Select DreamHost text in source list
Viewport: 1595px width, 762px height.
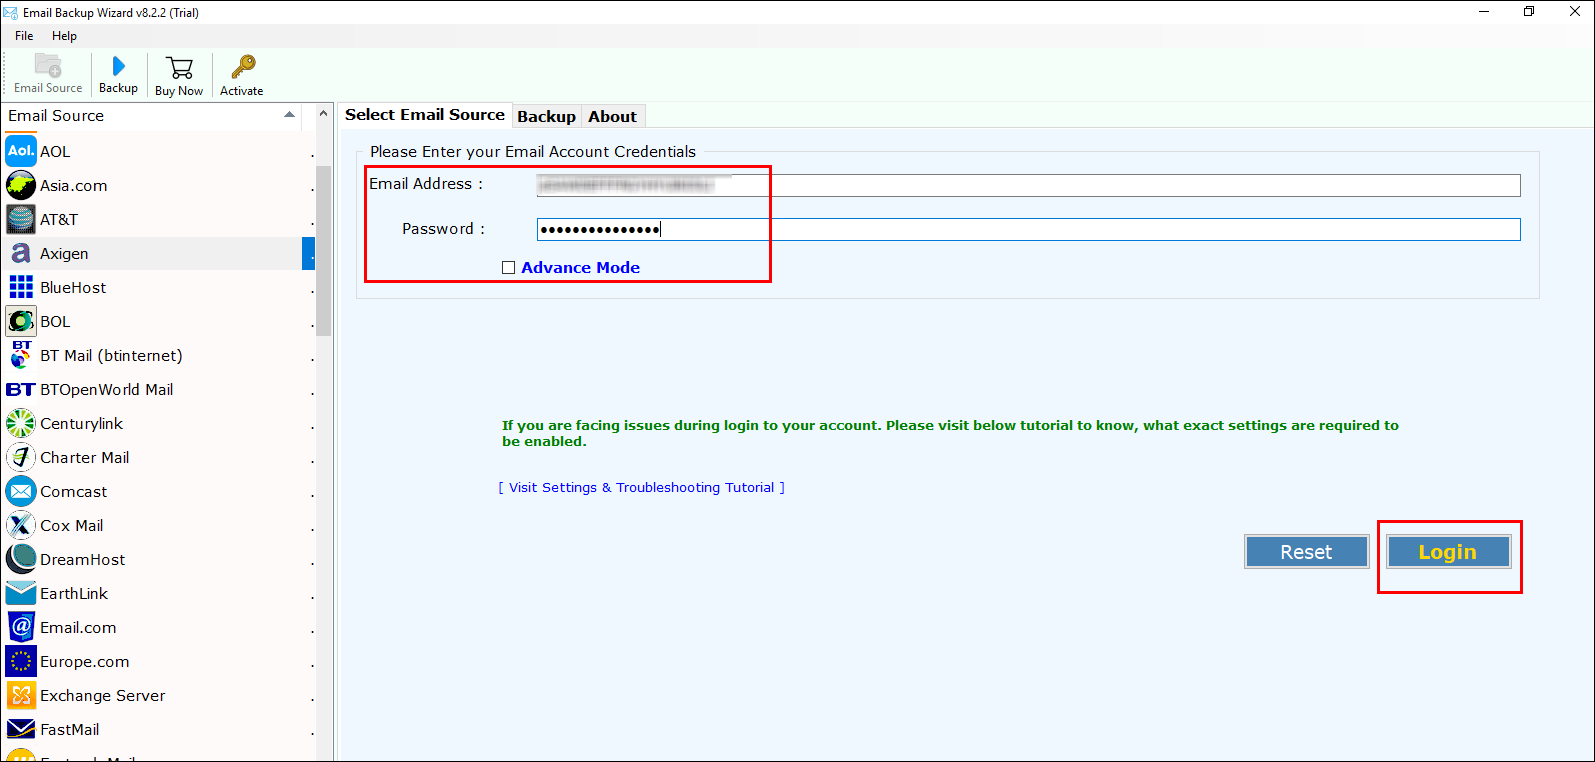(82, 560)
